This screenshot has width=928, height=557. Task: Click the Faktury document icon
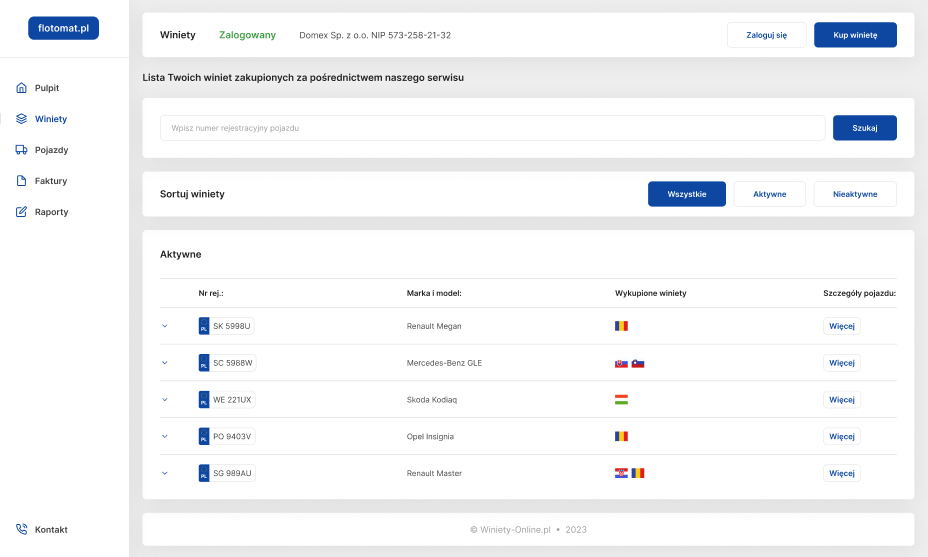pos(21,181)
